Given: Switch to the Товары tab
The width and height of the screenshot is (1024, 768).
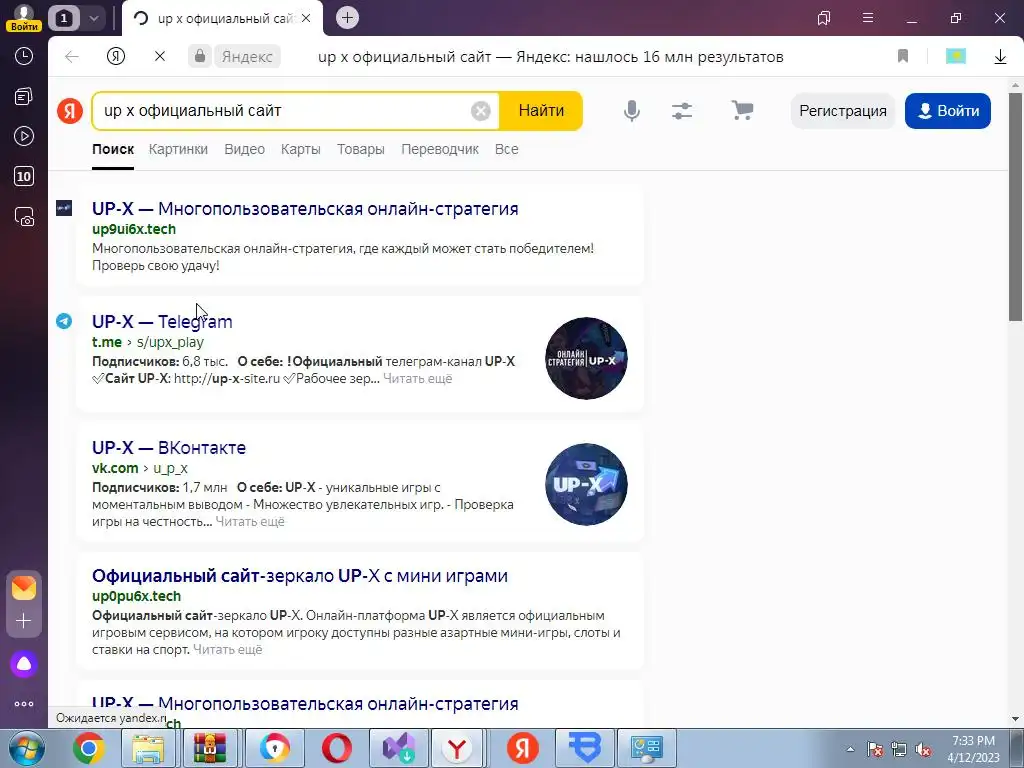Looking at the screenshot, I should 360,150.
